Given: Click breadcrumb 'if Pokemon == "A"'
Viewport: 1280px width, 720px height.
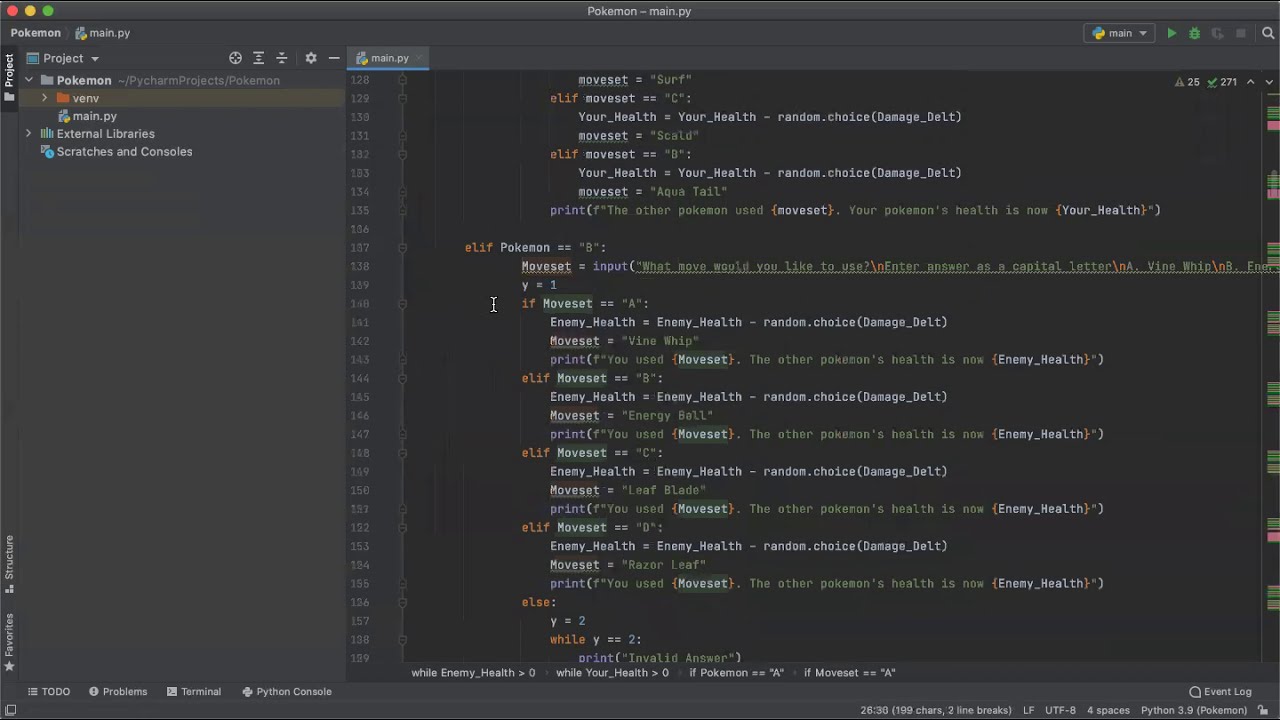Looking at the screenshot, I should tap(736, 673).
